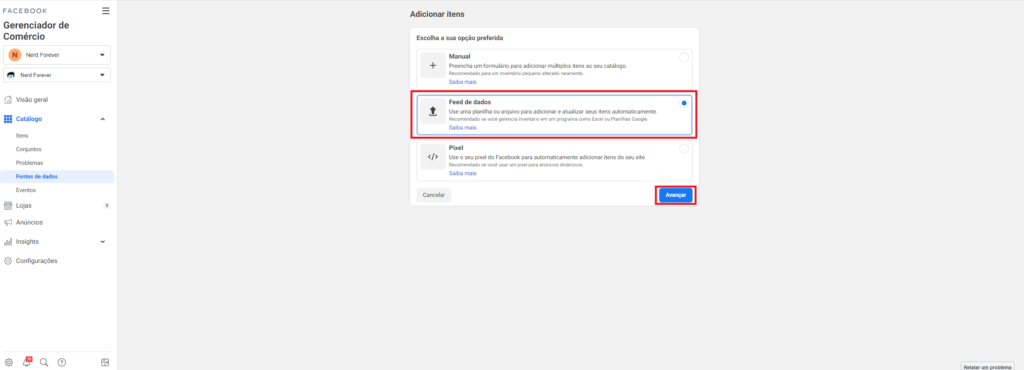Open the help question mark icon
Screen dimensions: 1024x370
click(x=62, y=362)
